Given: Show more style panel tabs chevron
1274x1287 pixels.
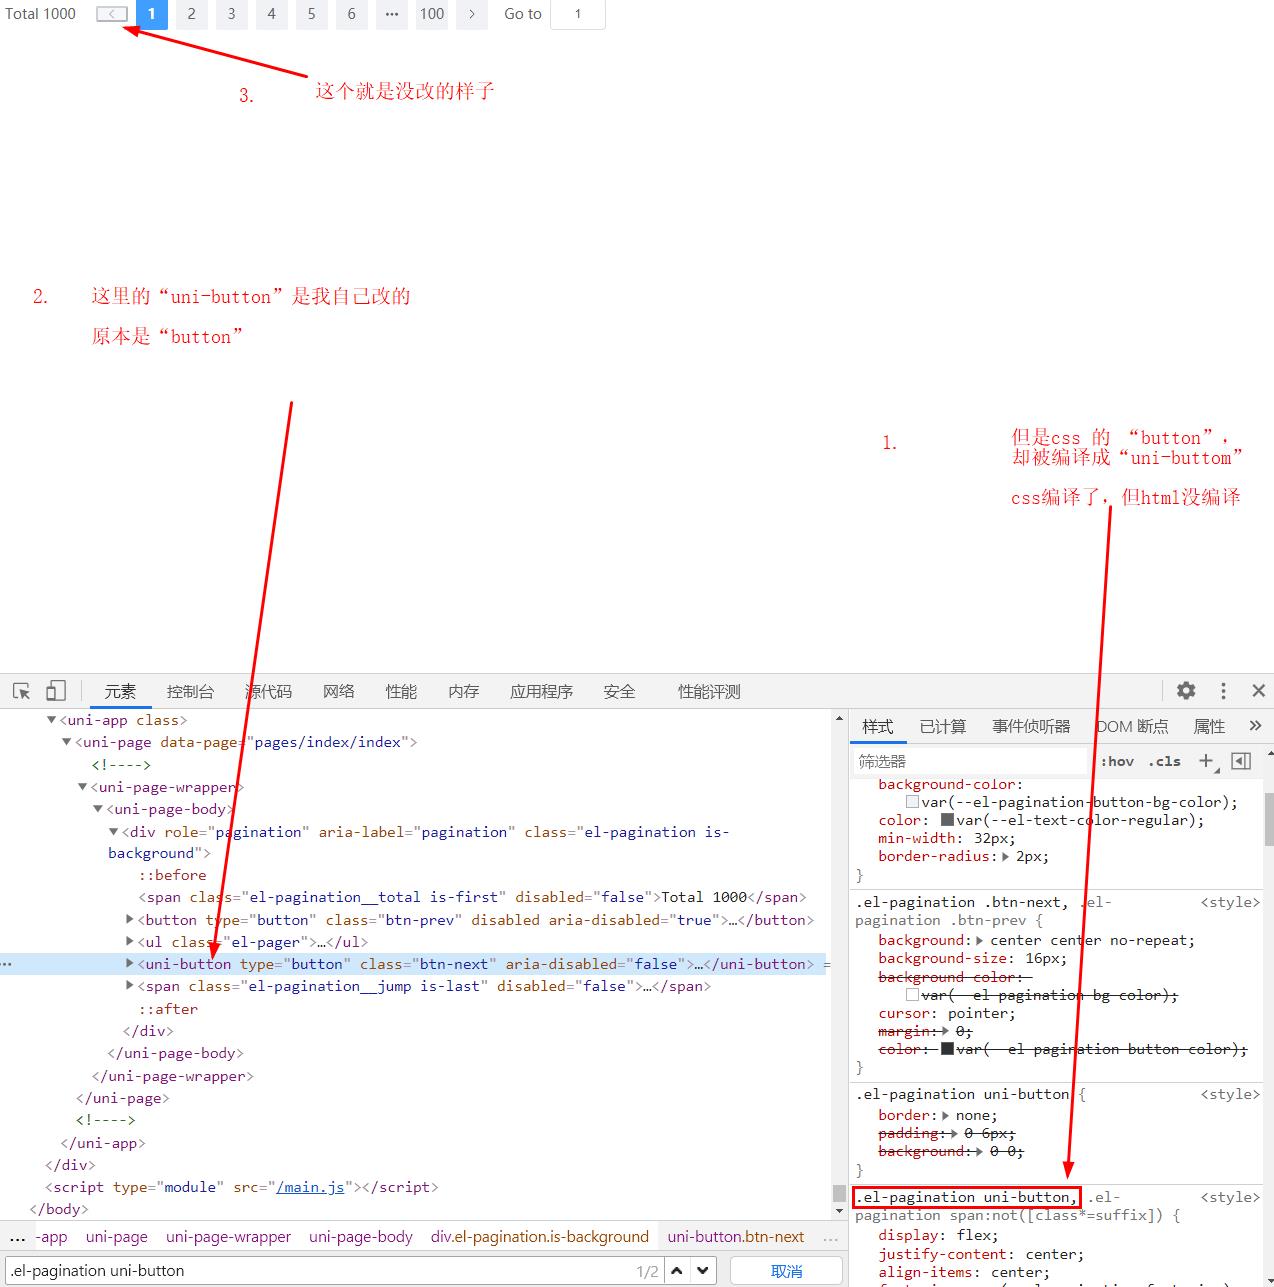Looking at the screenshot, I should (x=1255, y=726).
